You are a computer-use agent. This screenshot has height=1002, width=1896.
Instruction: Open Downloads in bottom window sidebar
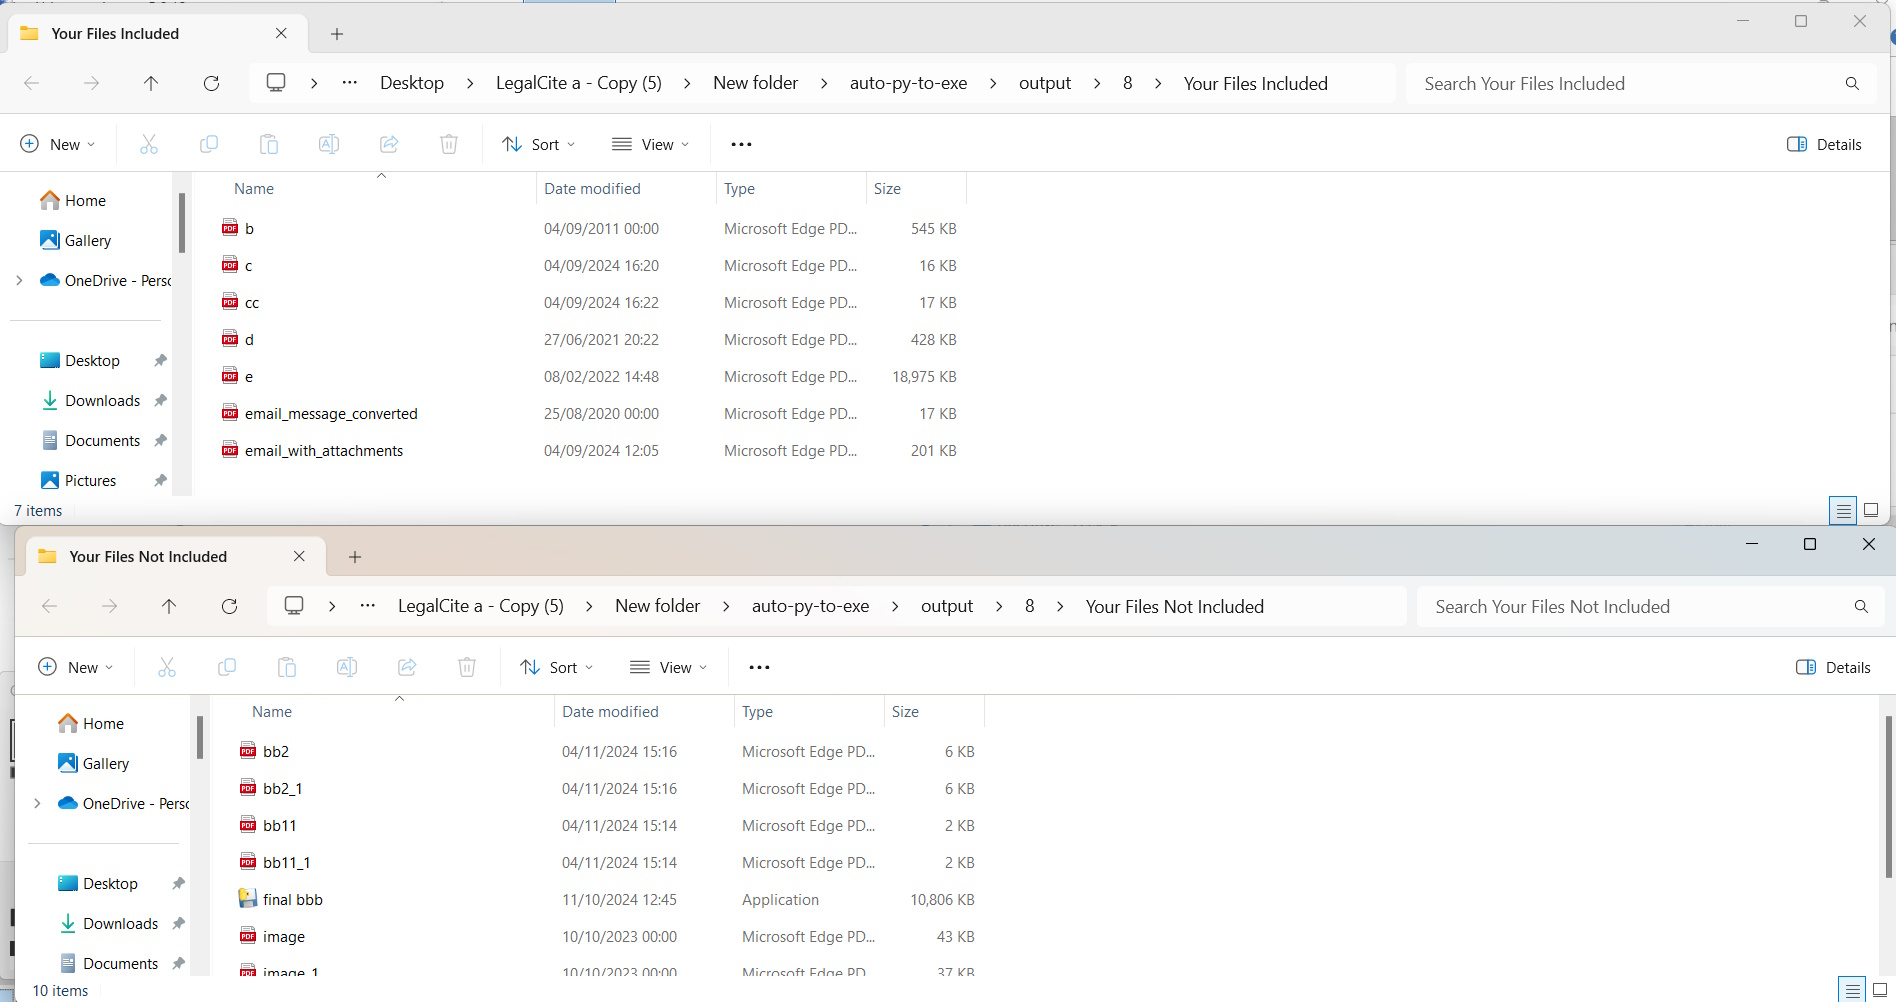pos(120,923)
